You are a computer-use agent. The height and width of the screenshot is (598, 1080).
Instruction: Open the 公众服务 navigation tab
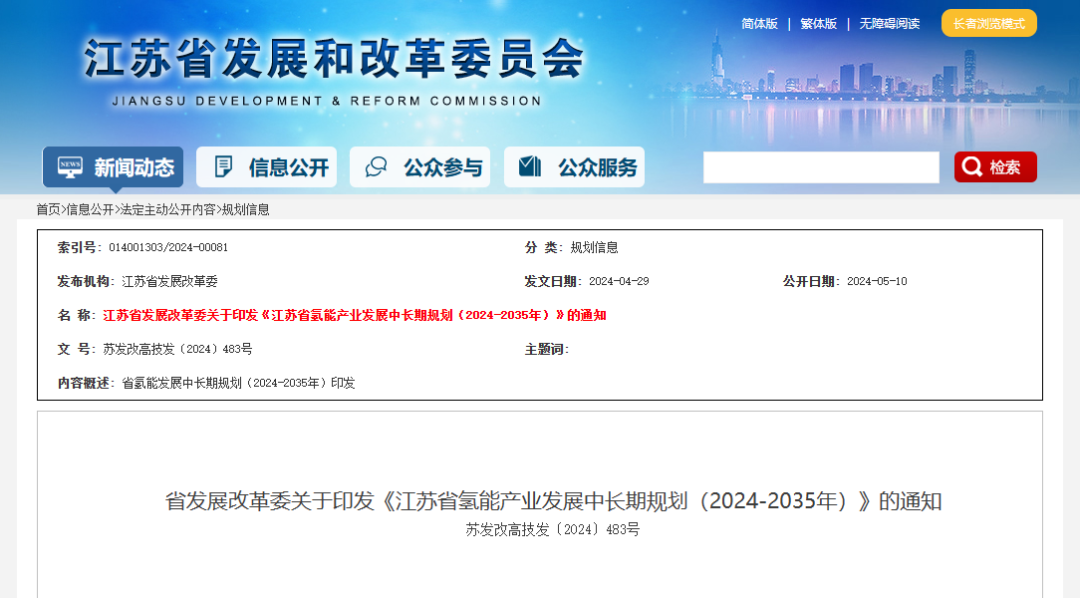(x=574, y=167)
